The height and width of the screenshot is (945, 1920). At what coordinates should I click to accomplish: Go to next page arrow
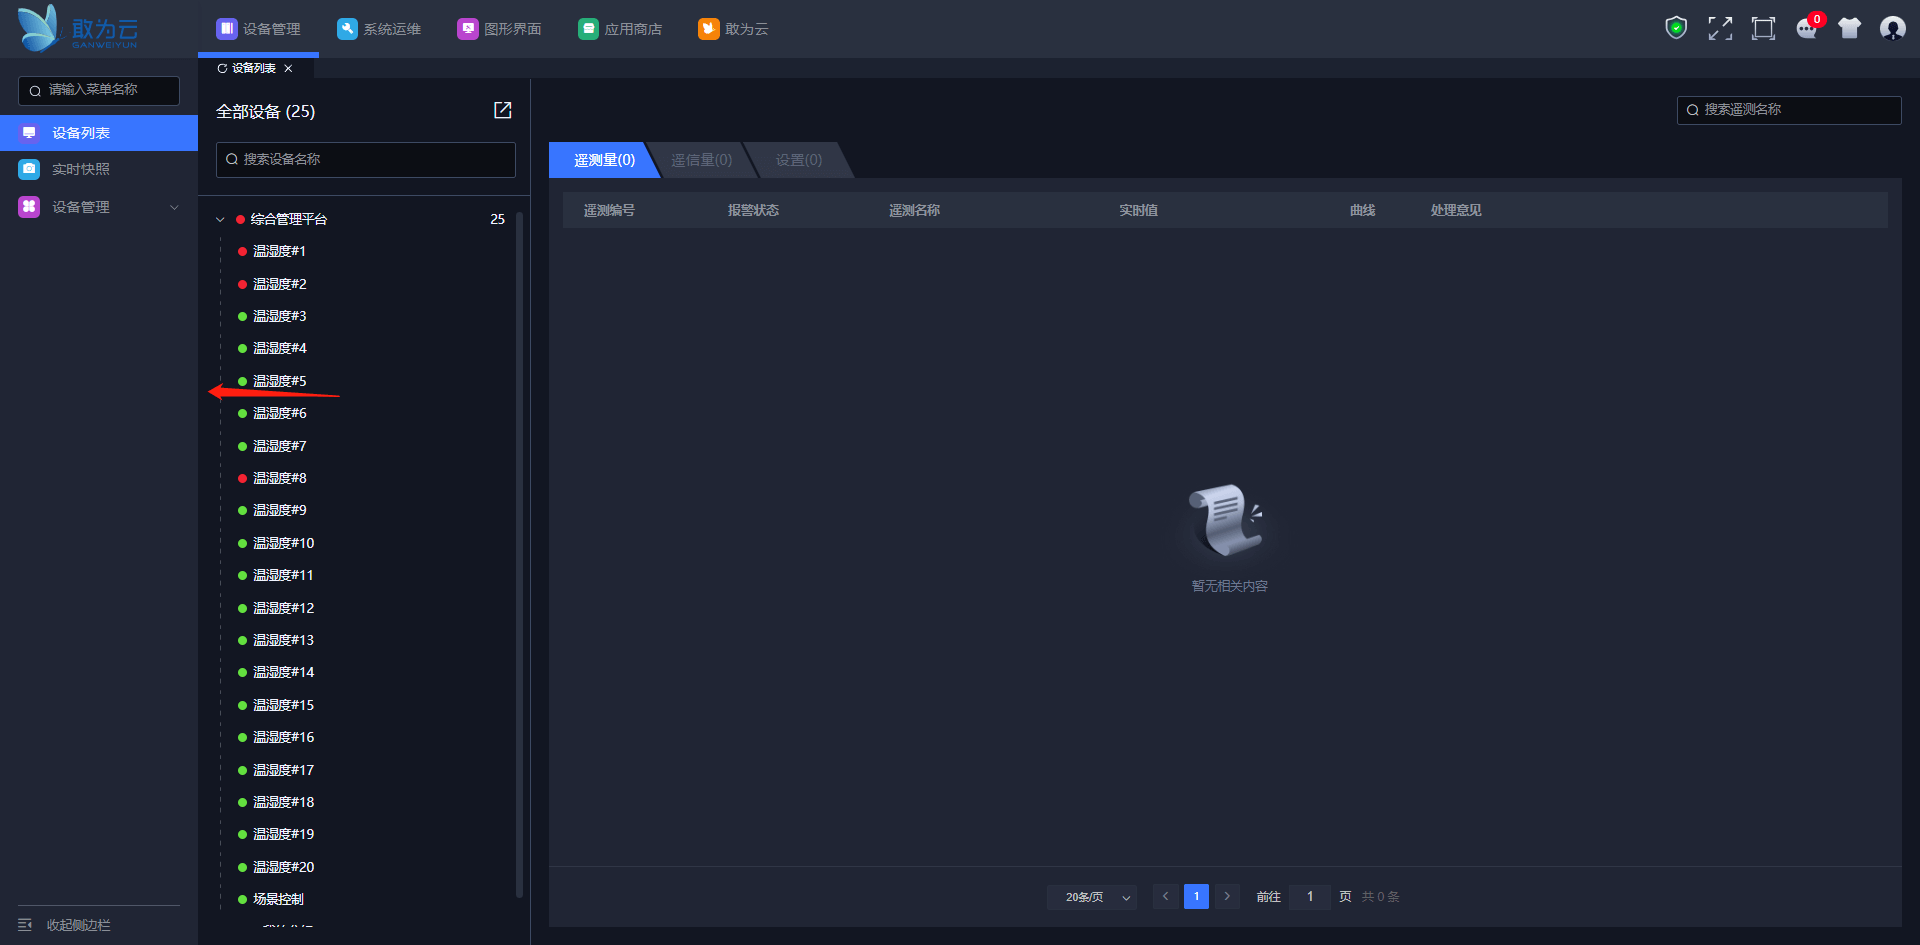(x=1227, y=897)
